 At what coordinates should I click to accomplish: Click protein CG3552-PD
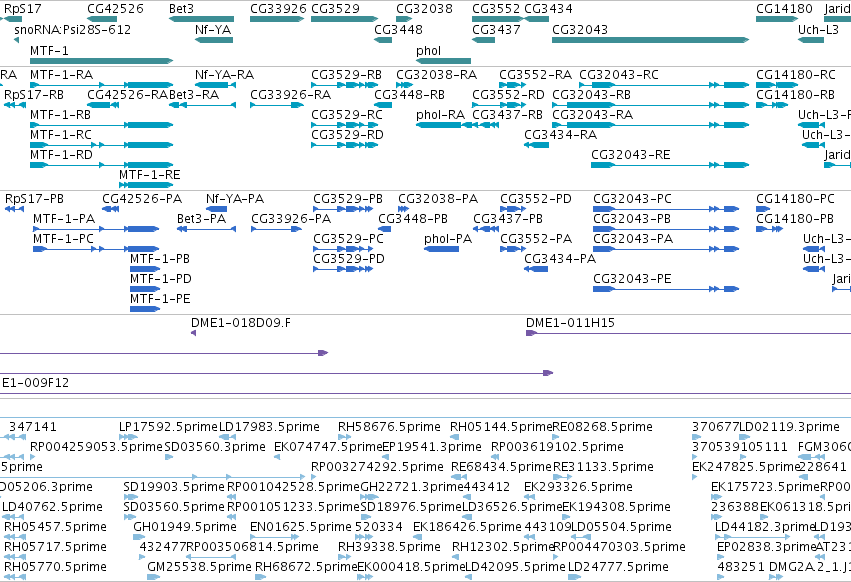536,199
